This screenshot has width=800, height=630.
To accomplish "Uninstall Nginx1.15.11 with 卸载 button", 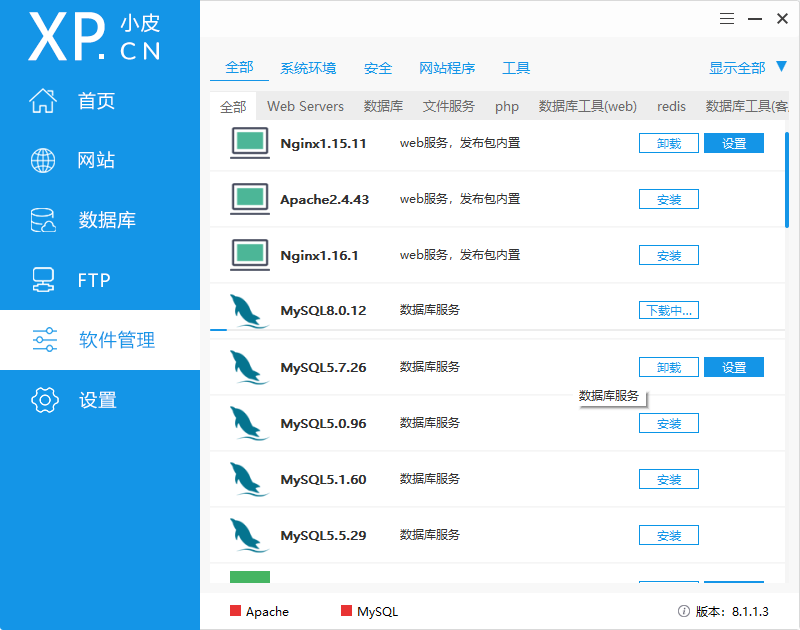I will (669, 143).
